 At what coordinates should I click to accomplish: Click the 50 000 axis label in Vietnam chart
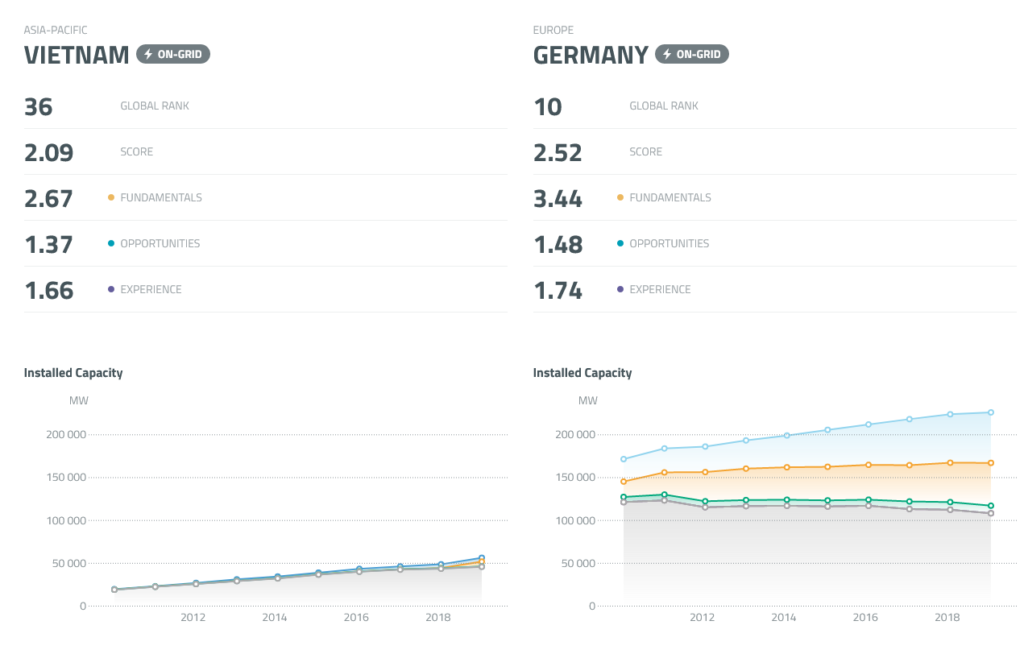point(69,563)
